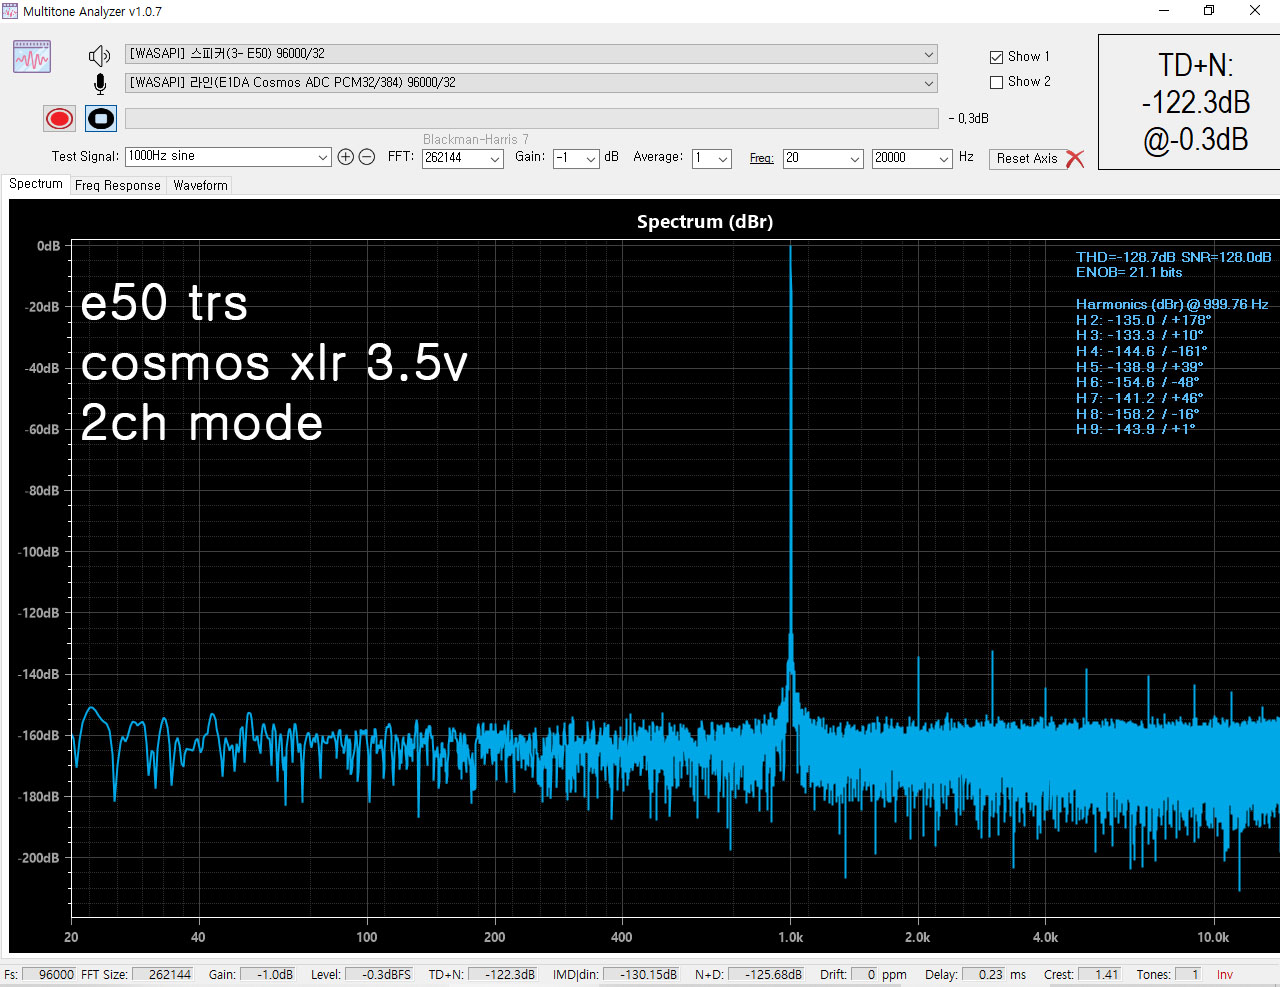Click the Crest 1.41 status field
The width and height of the screenshot is (1280, 987).
click(1100, 975)
